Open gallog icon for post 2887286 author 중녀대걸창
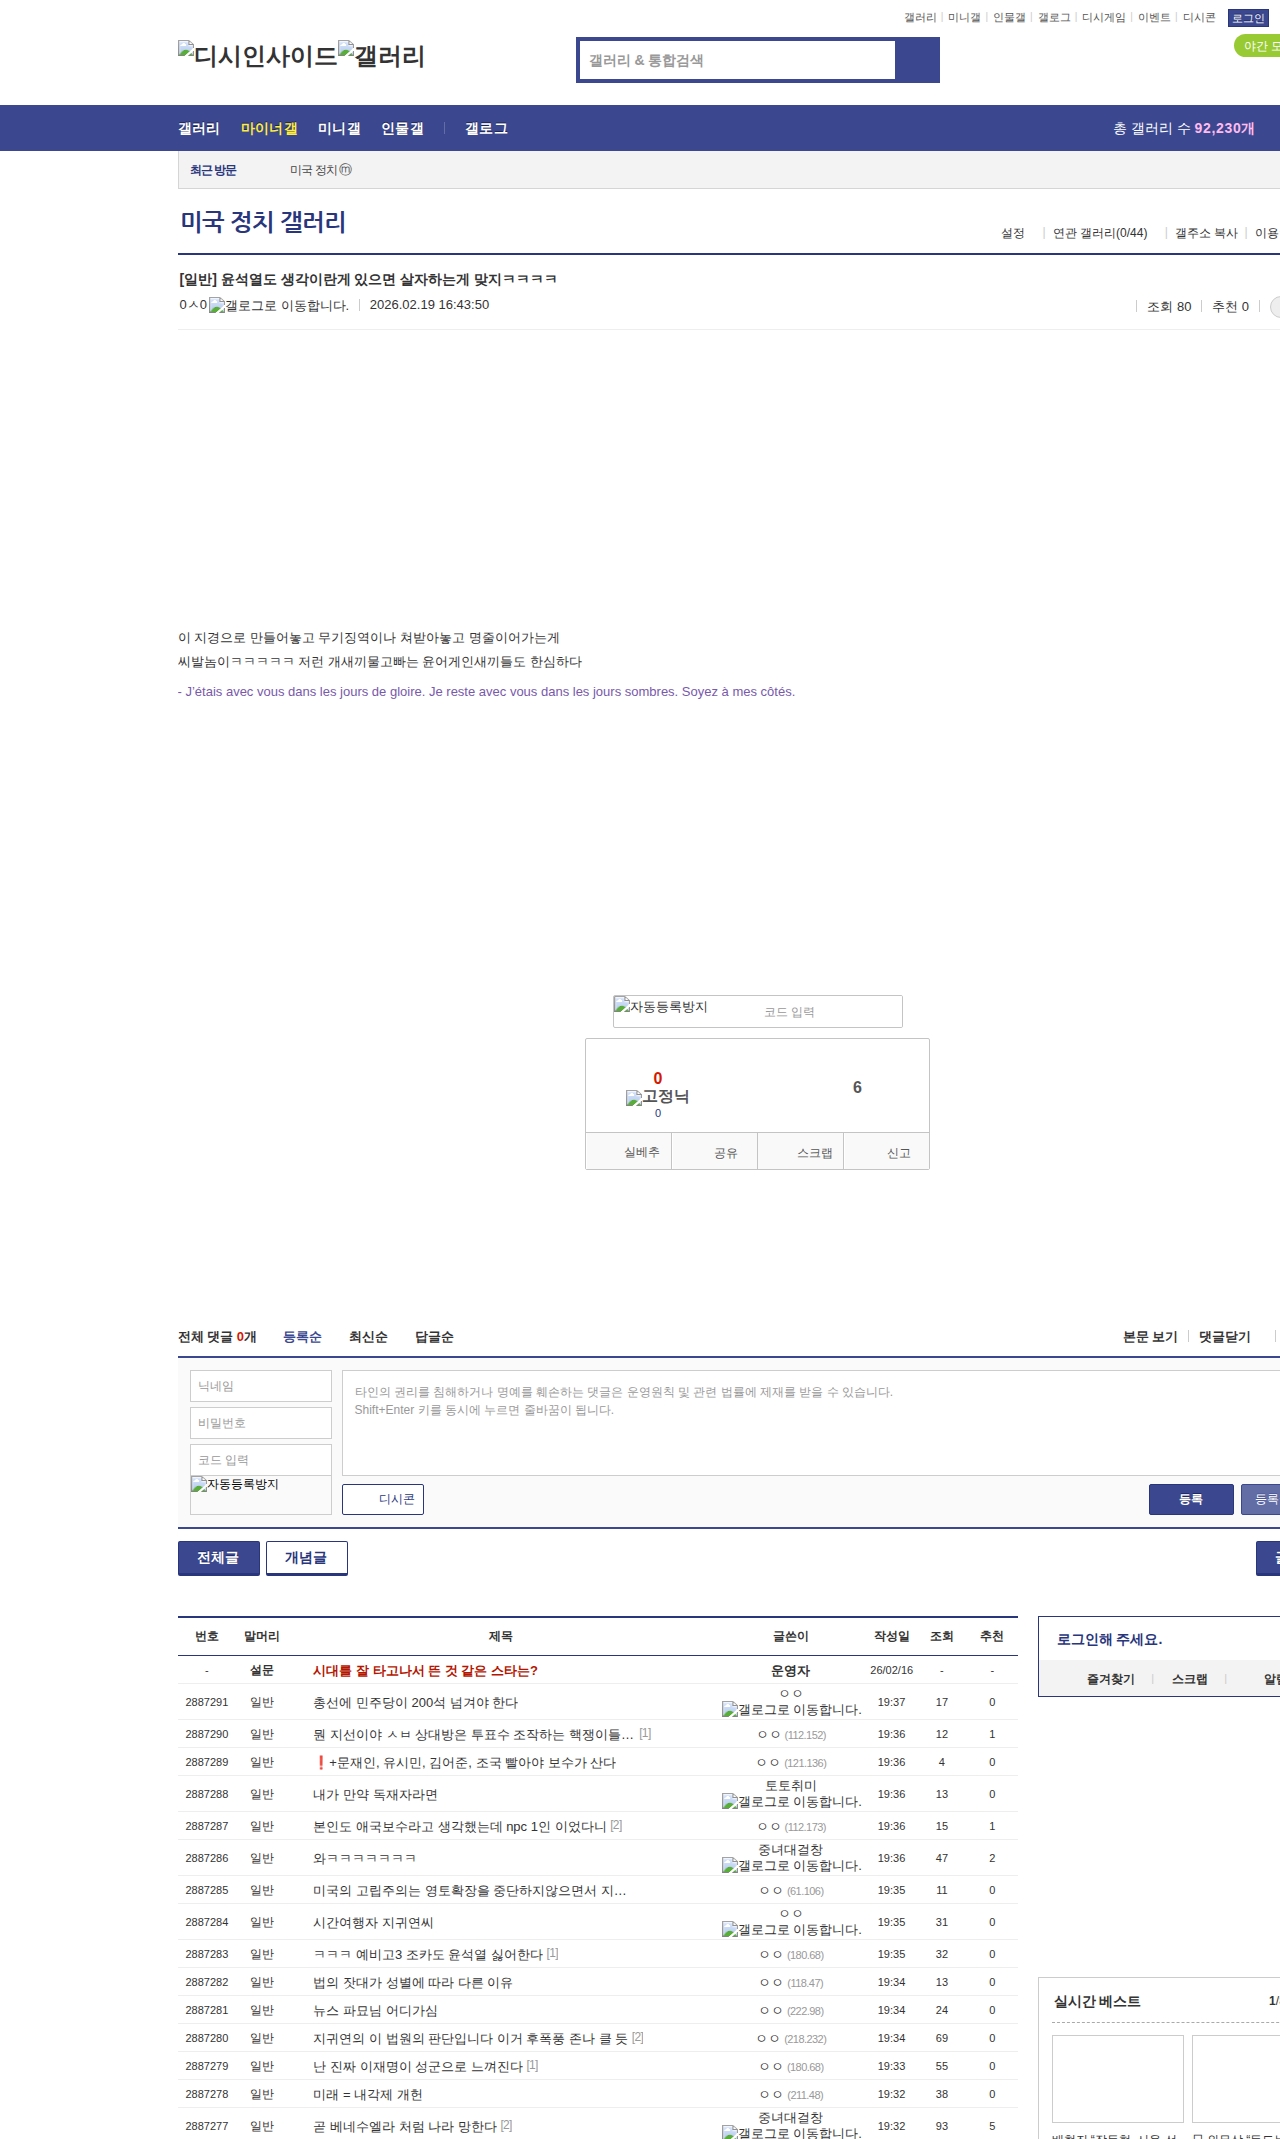 pyautogui.click(x=791, y=1866)
